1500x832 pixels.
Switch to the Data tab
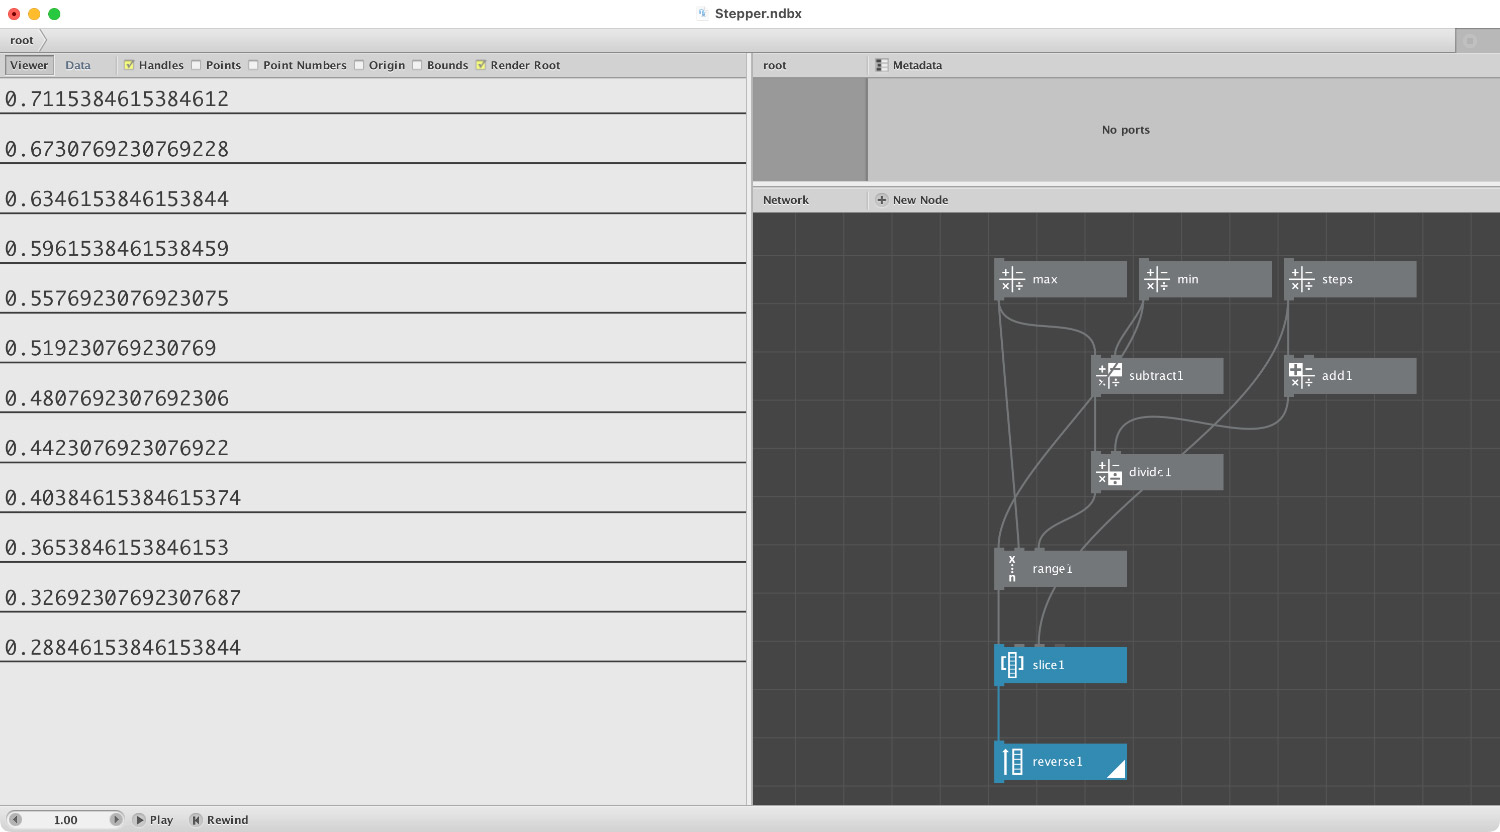coord(78,65)
